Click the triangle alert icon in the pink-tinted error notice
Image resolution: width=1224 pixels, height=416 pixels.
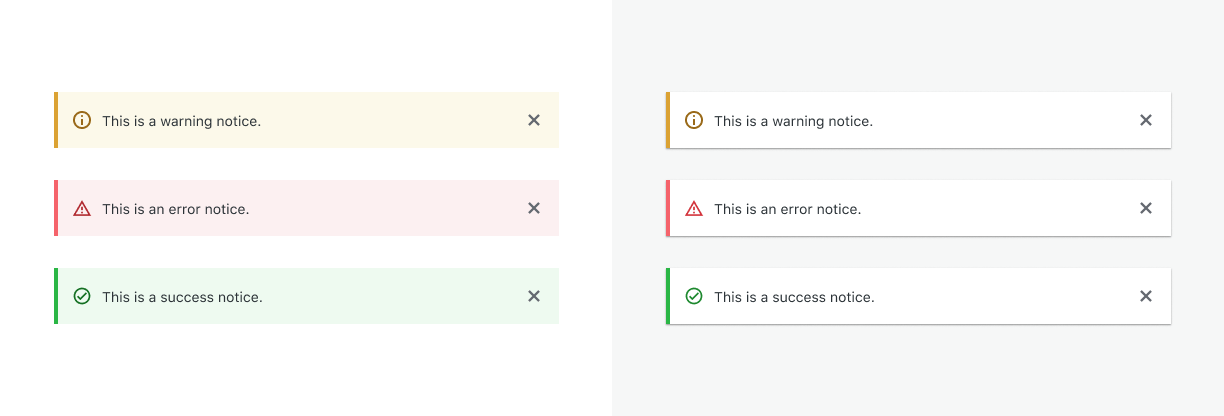click(82, 208)
